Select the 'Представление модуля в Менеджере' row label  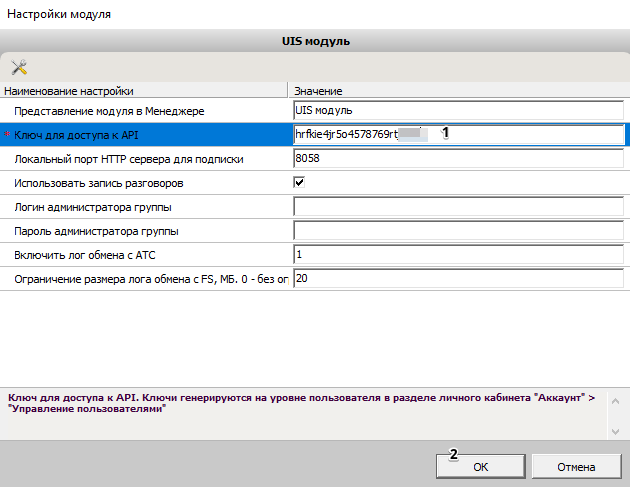(x=109, y=111)
